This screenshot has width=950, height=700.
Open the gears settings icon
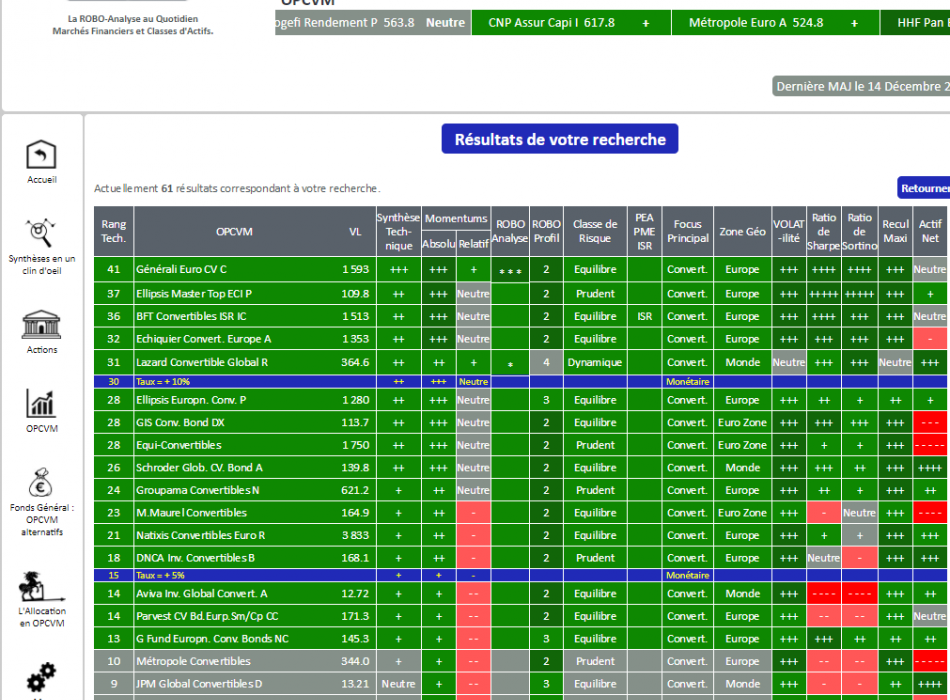point(41,677)
